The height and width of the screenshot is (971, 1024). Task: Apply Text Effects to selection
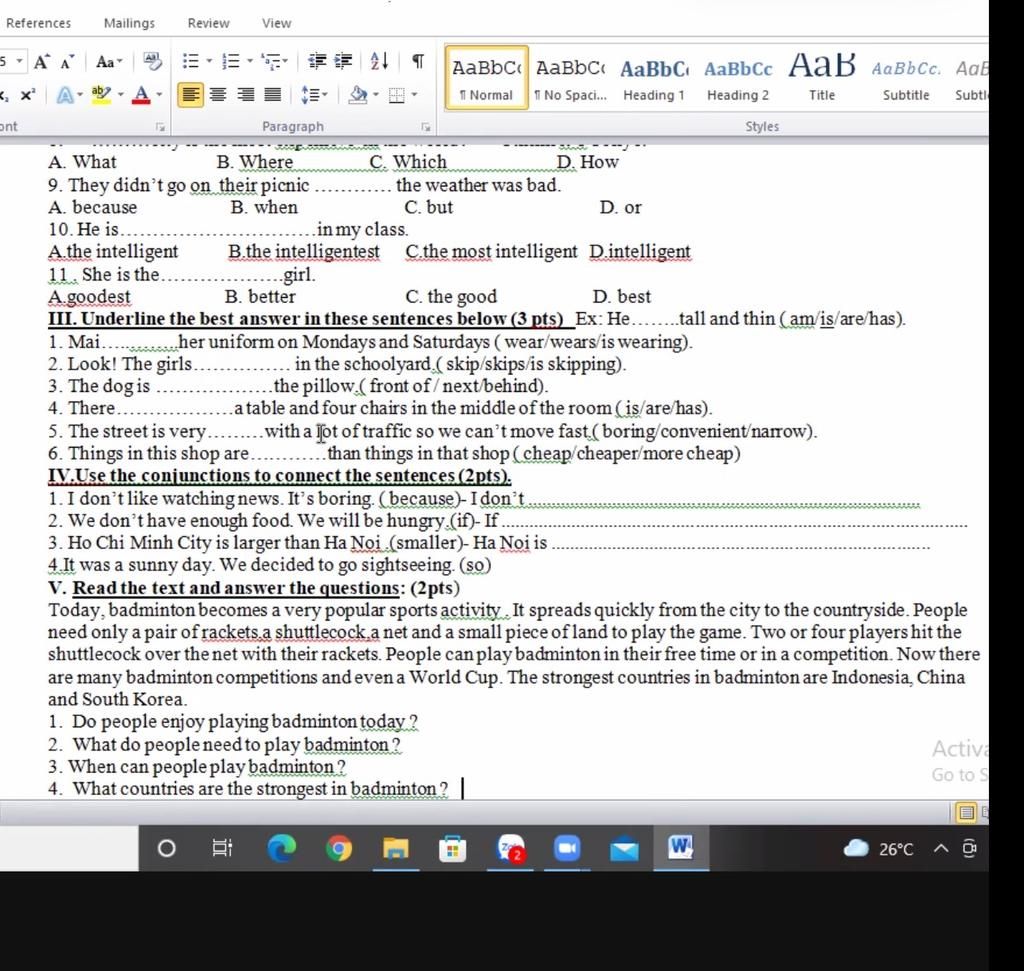(x=65, y=95)
